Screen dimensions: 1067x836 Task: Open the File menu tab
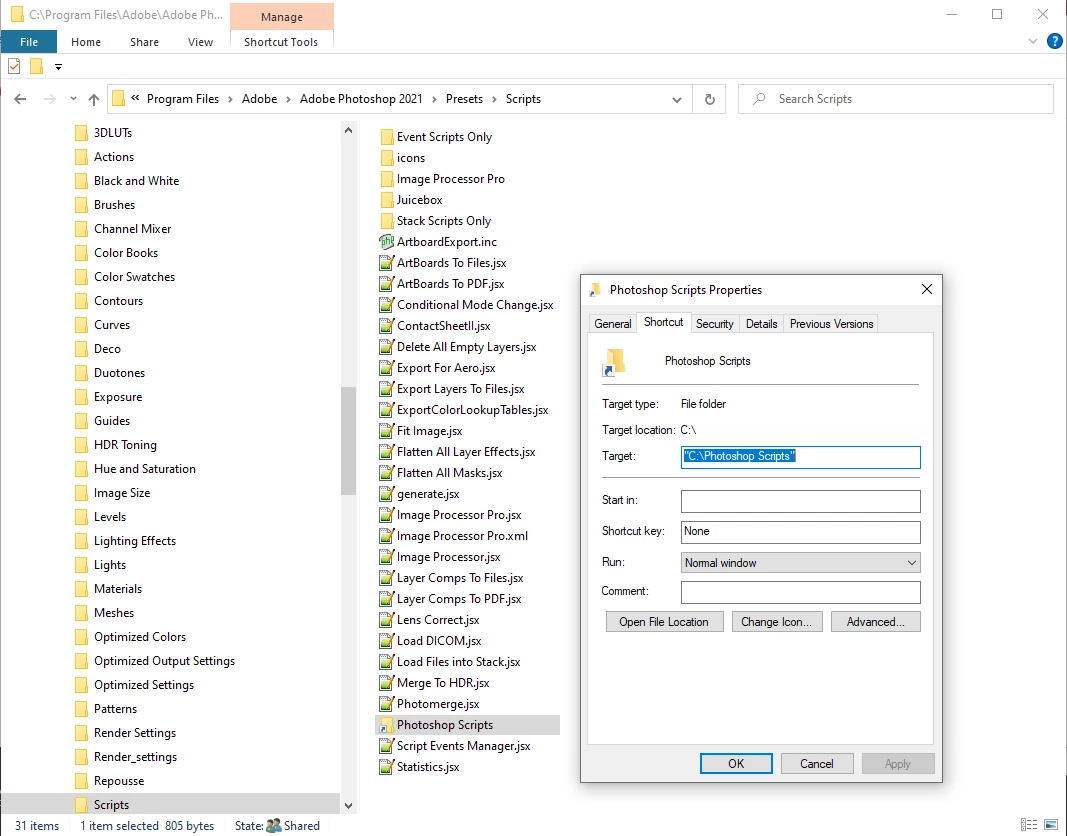(x=29, y=41)
